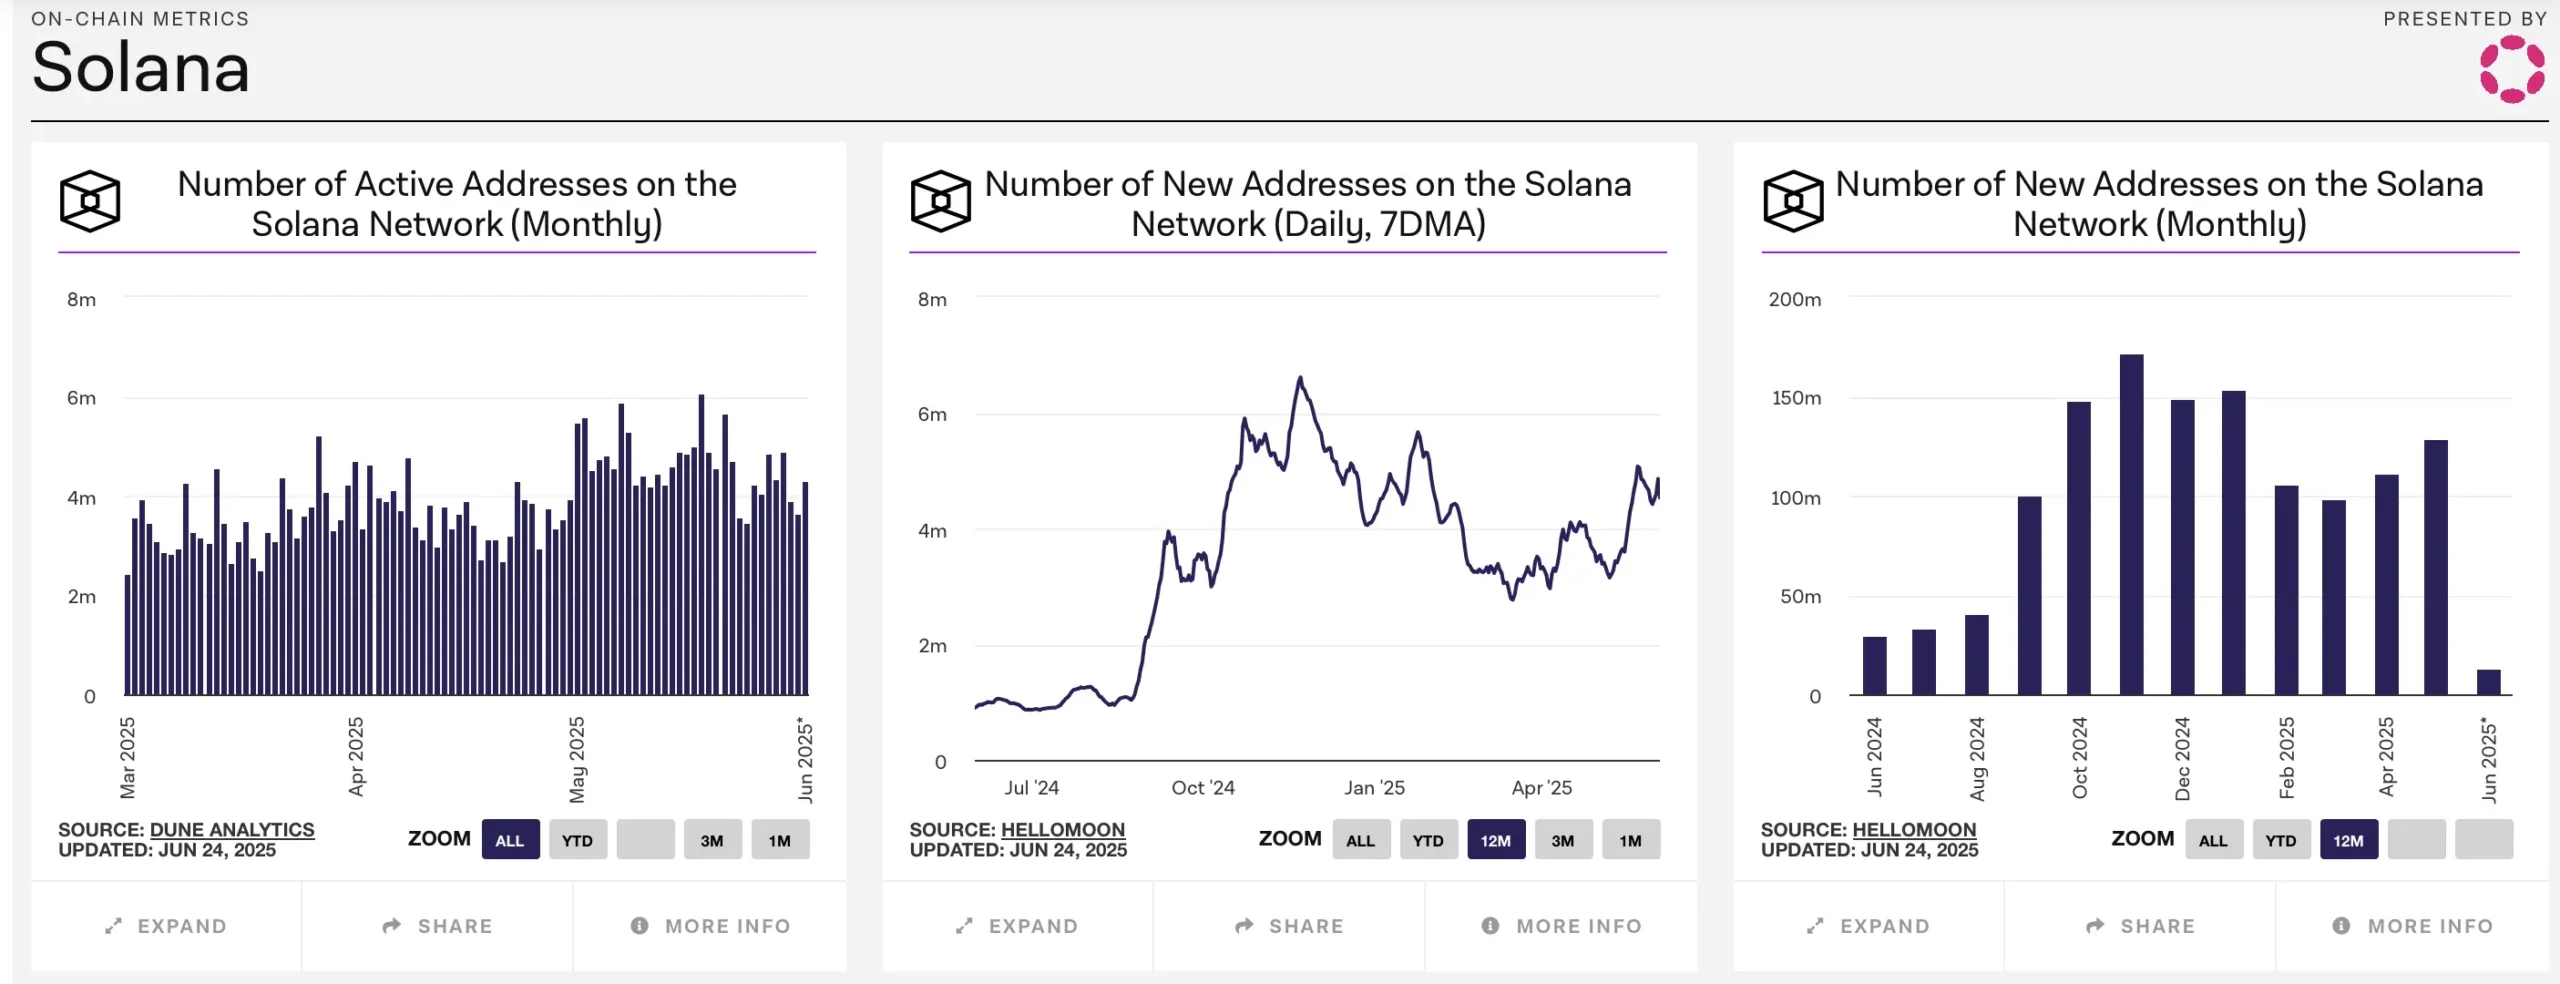Image resolution: width=2560 pixels, height=984 pixels.
Task: Click the cube icon on the Monthly New Addresses chart
Action: [x=1793, y=202]
